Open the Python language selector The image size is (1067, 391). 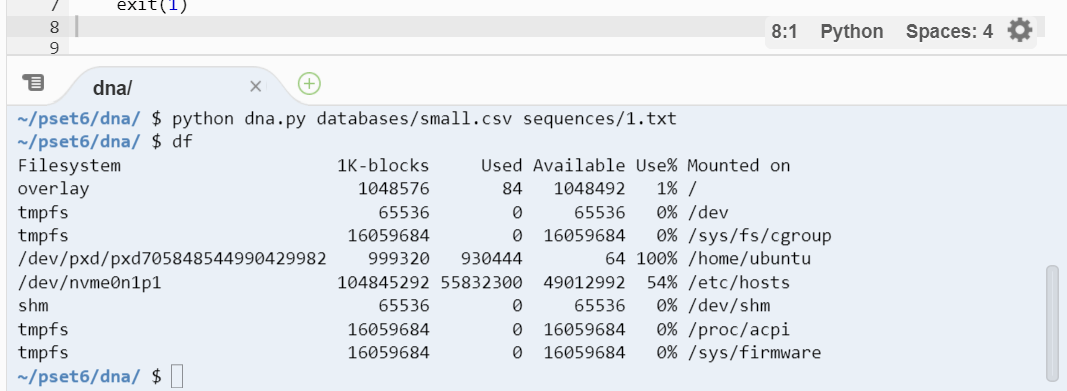coord(851,31)
